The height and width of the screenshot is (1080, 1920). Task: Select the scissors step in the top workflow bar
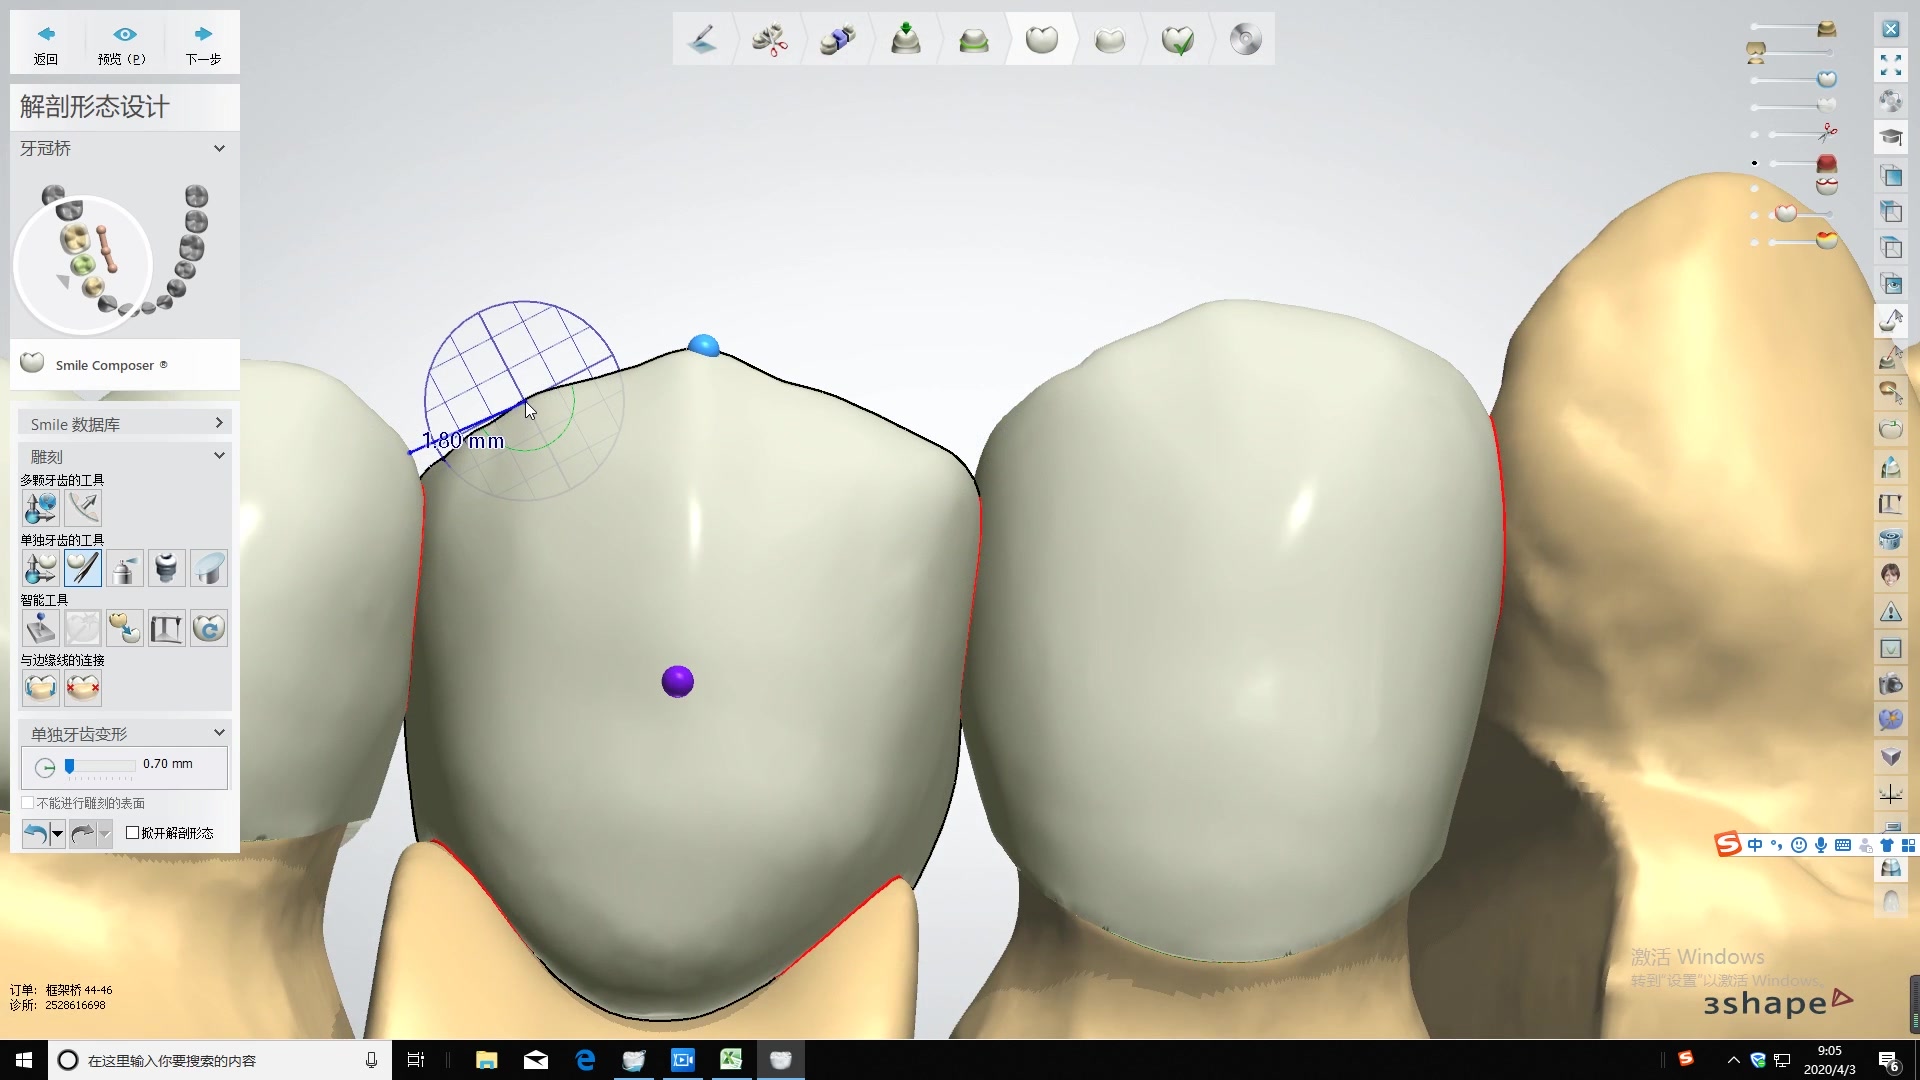tap(769, 40)
